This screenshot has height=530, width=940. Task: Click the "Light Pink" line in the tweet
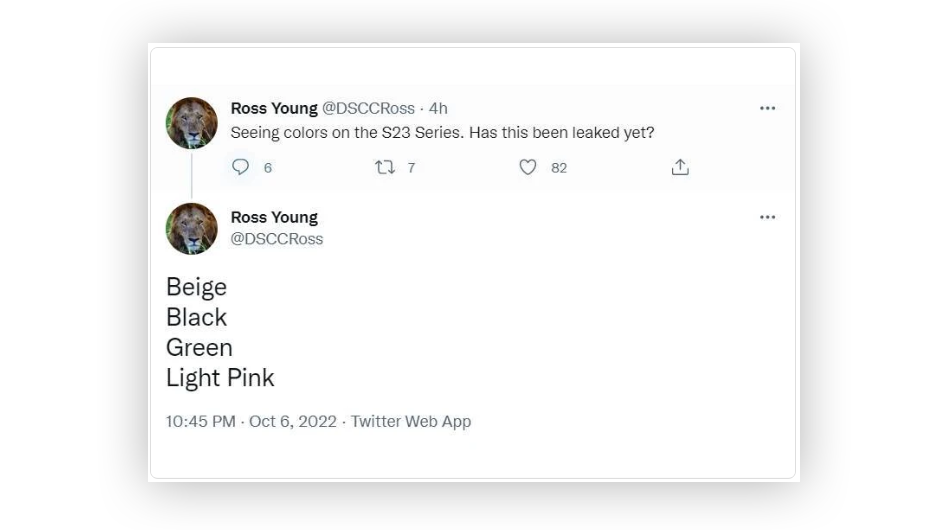pyautogui.click(x=220, y=378)
